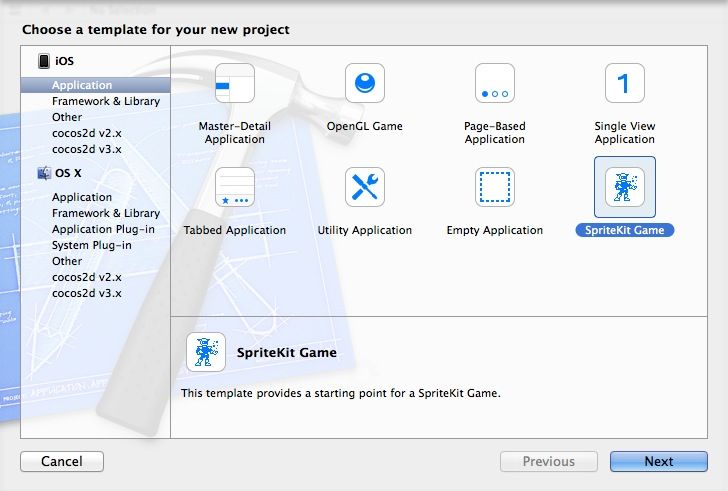Click the Utility Application label
This screenshot has height=491, width=728.
click(x=365, y=230)
